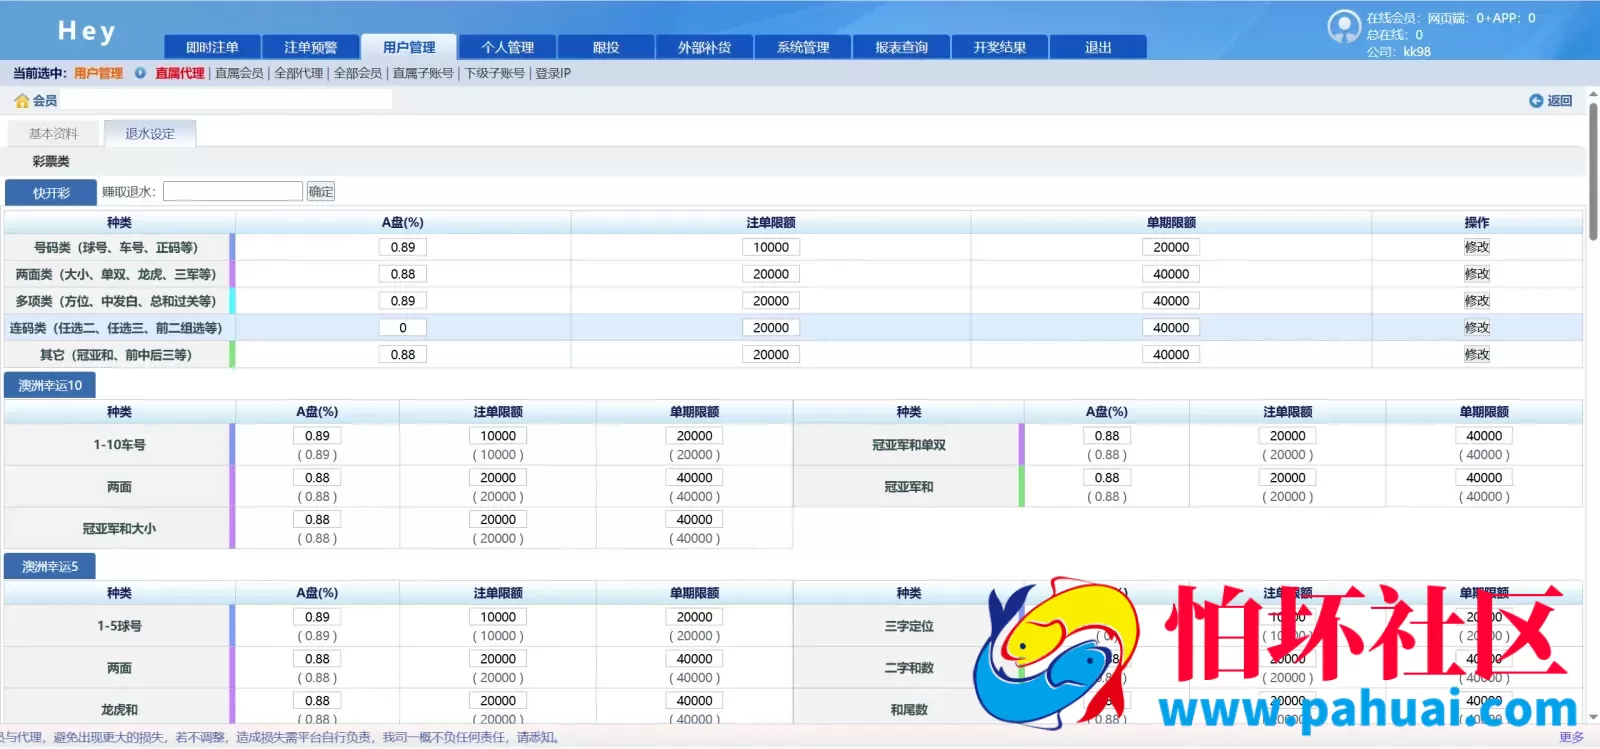The image size is (1600, 749).
Task: Open the 注单预警 menu
Action: 311,47
